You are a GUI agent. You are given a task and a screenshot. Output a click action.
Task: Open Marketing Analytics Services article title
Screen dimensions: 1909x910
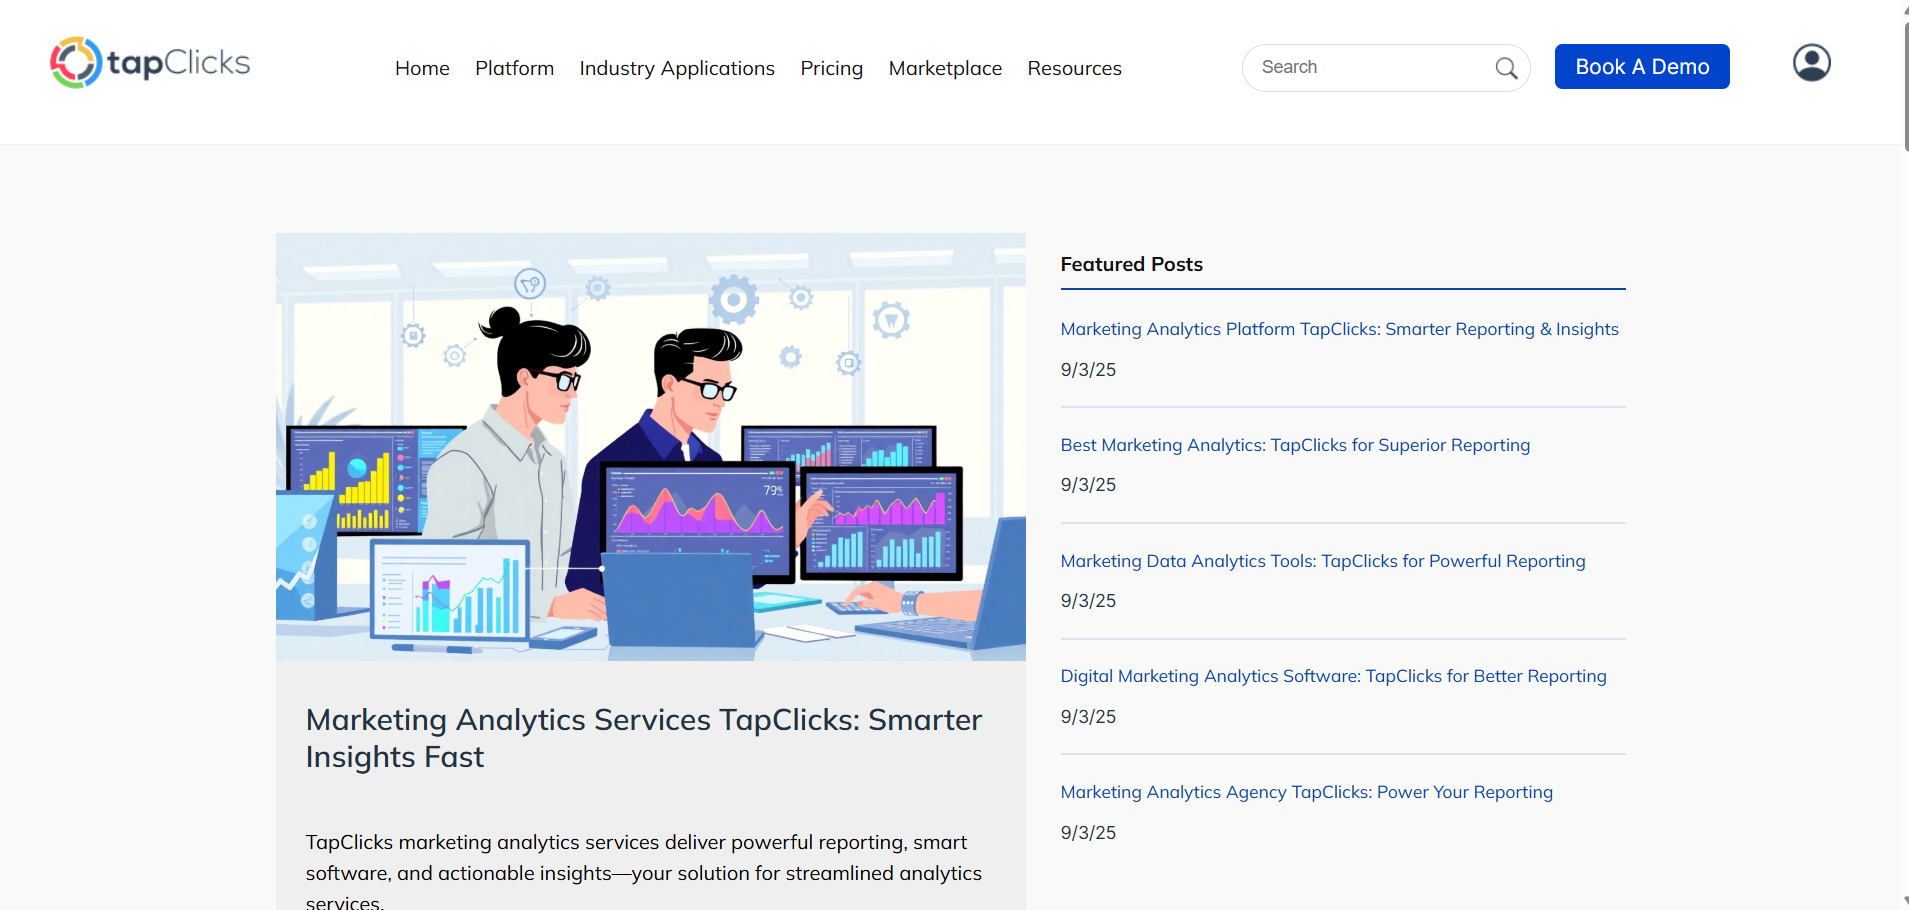(x=643, y=738)
